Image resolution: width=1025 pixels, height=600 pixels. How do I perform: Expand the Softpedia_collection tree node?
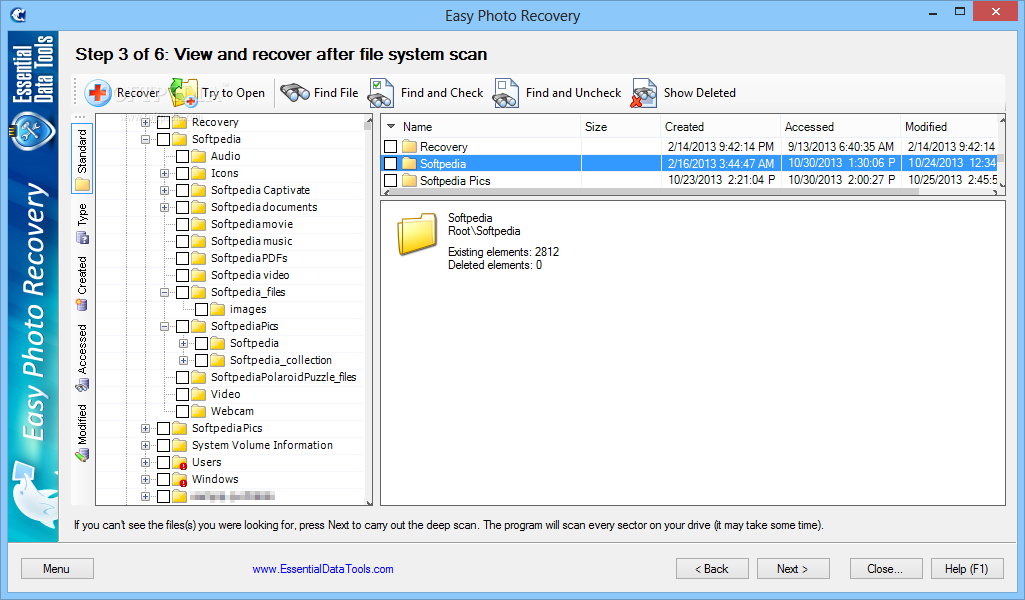pyautogui.click(x=184, y=360)
